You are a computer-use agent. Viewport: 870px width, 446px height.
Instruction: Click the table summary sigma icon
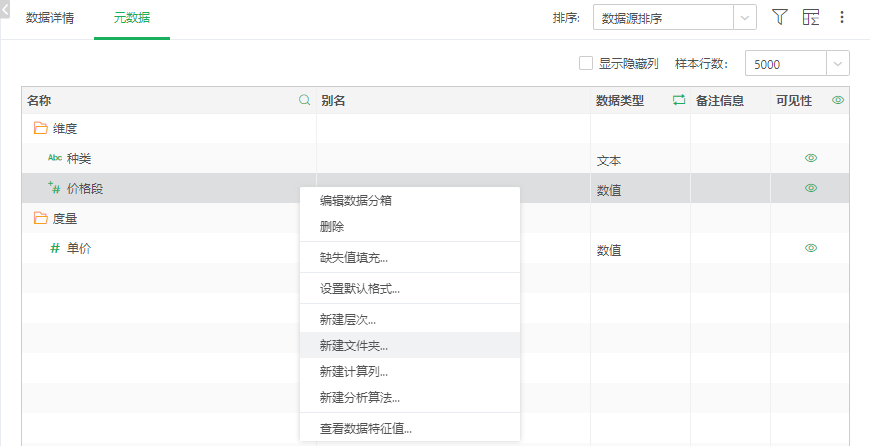811,17
